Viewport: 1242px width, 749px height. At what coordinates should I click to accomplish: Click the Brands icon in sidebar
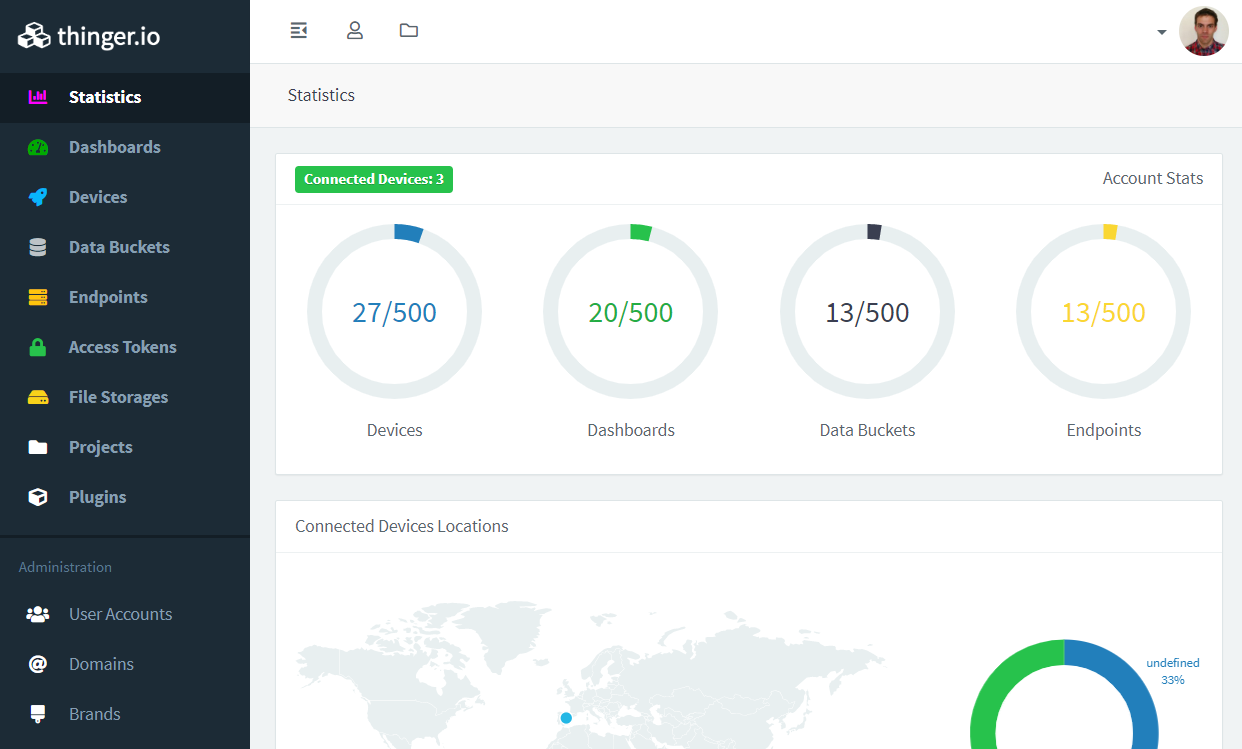(38, 714)
